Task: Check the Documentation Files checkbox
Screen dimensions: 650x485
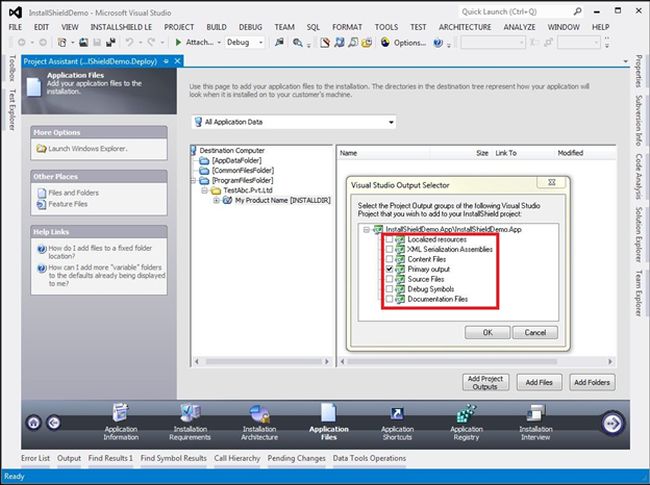Action: (389, 299)
